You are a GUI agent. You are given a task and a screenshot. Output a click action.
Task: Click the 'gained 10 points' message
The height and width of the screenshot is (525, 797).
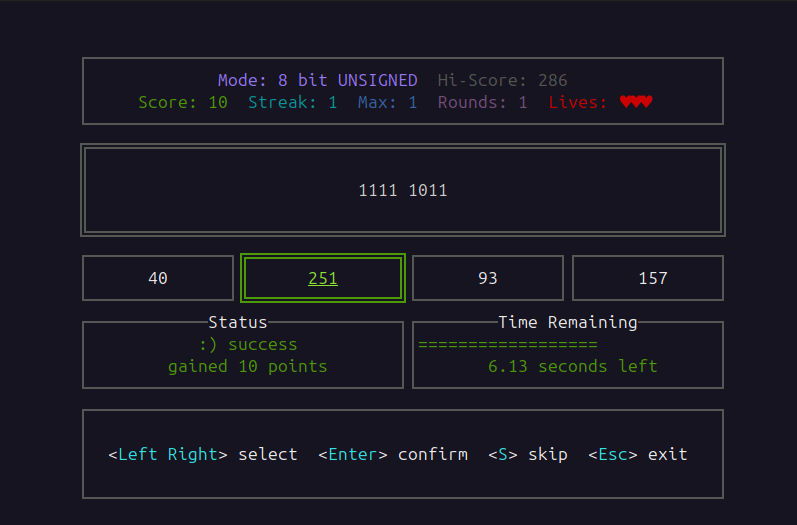click(247, 366)
